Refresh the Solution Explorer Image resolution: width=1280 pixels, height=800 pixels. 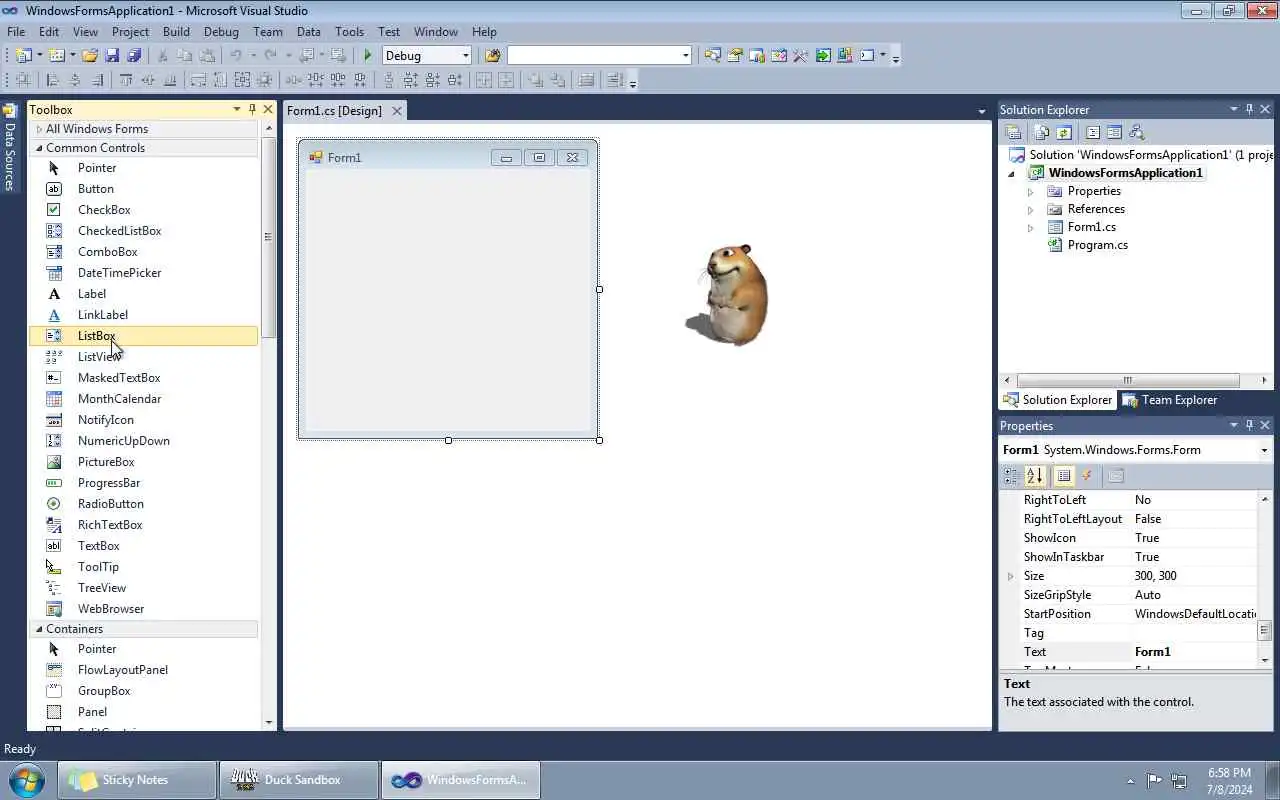pyautogui.click(x=1064, y=132)
